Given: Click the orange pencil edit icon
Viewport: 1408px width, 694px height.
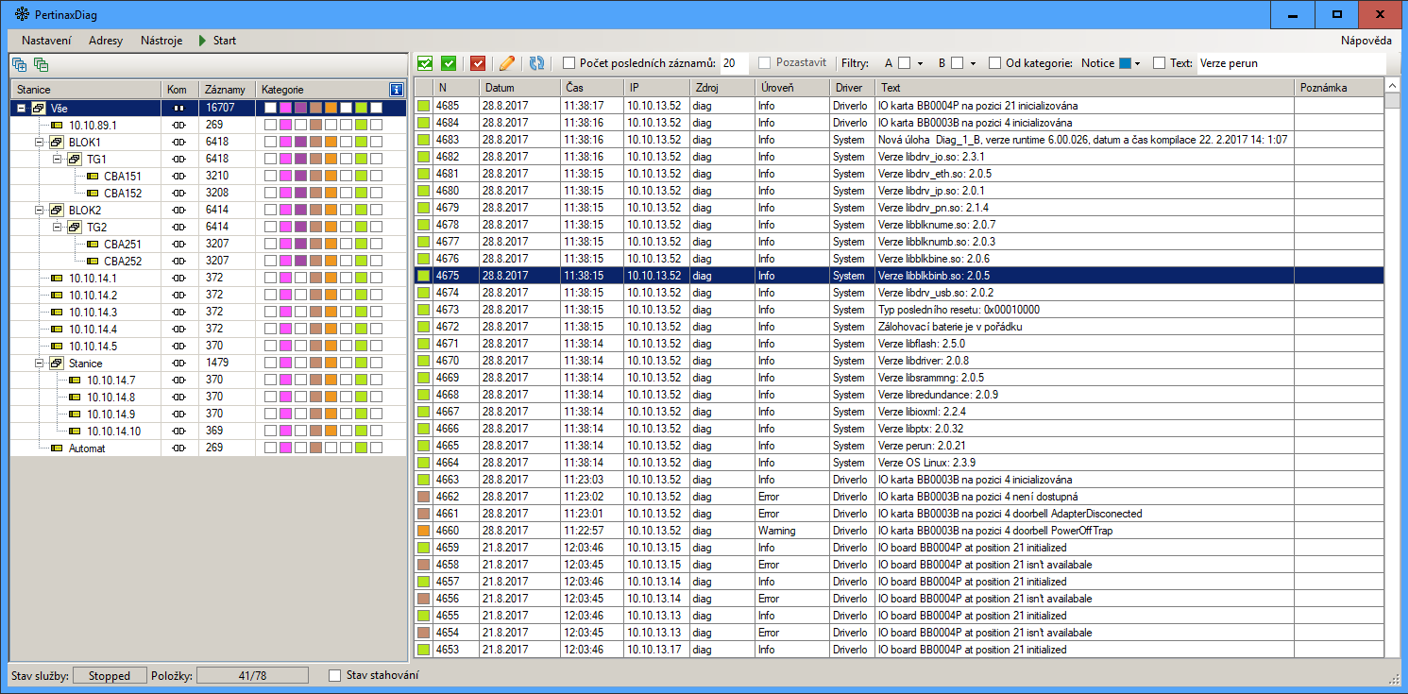Looking at the screenshot, I should pos(507,64).
